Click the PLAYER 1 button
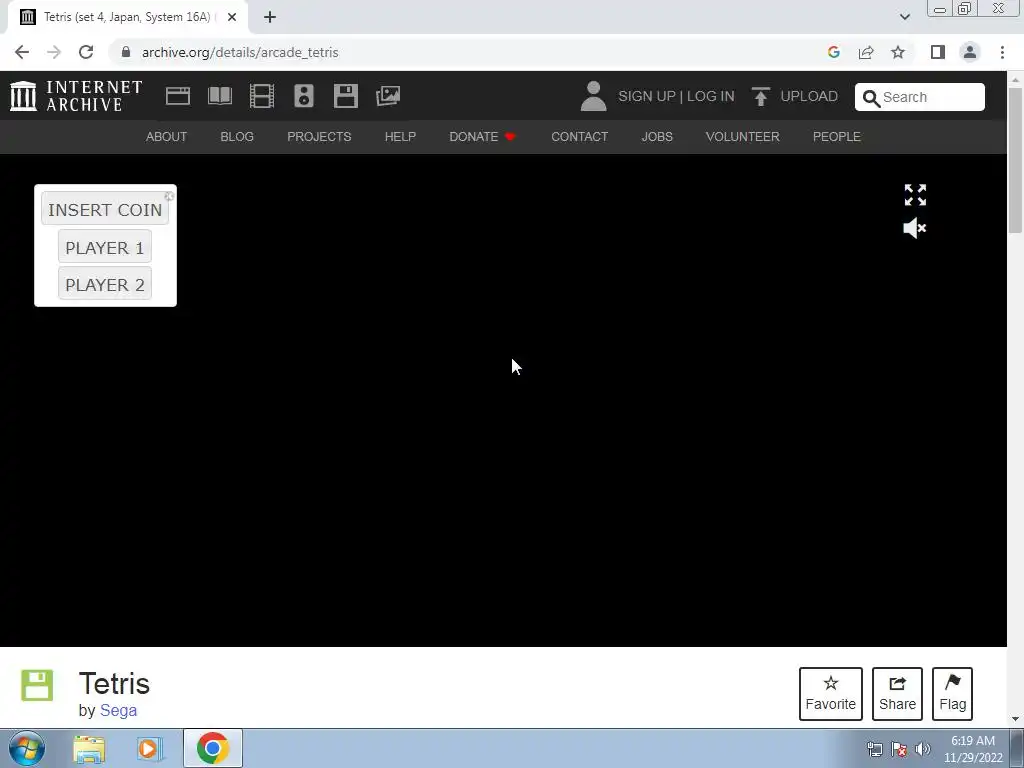1024x768 pixels. [104, 248]
